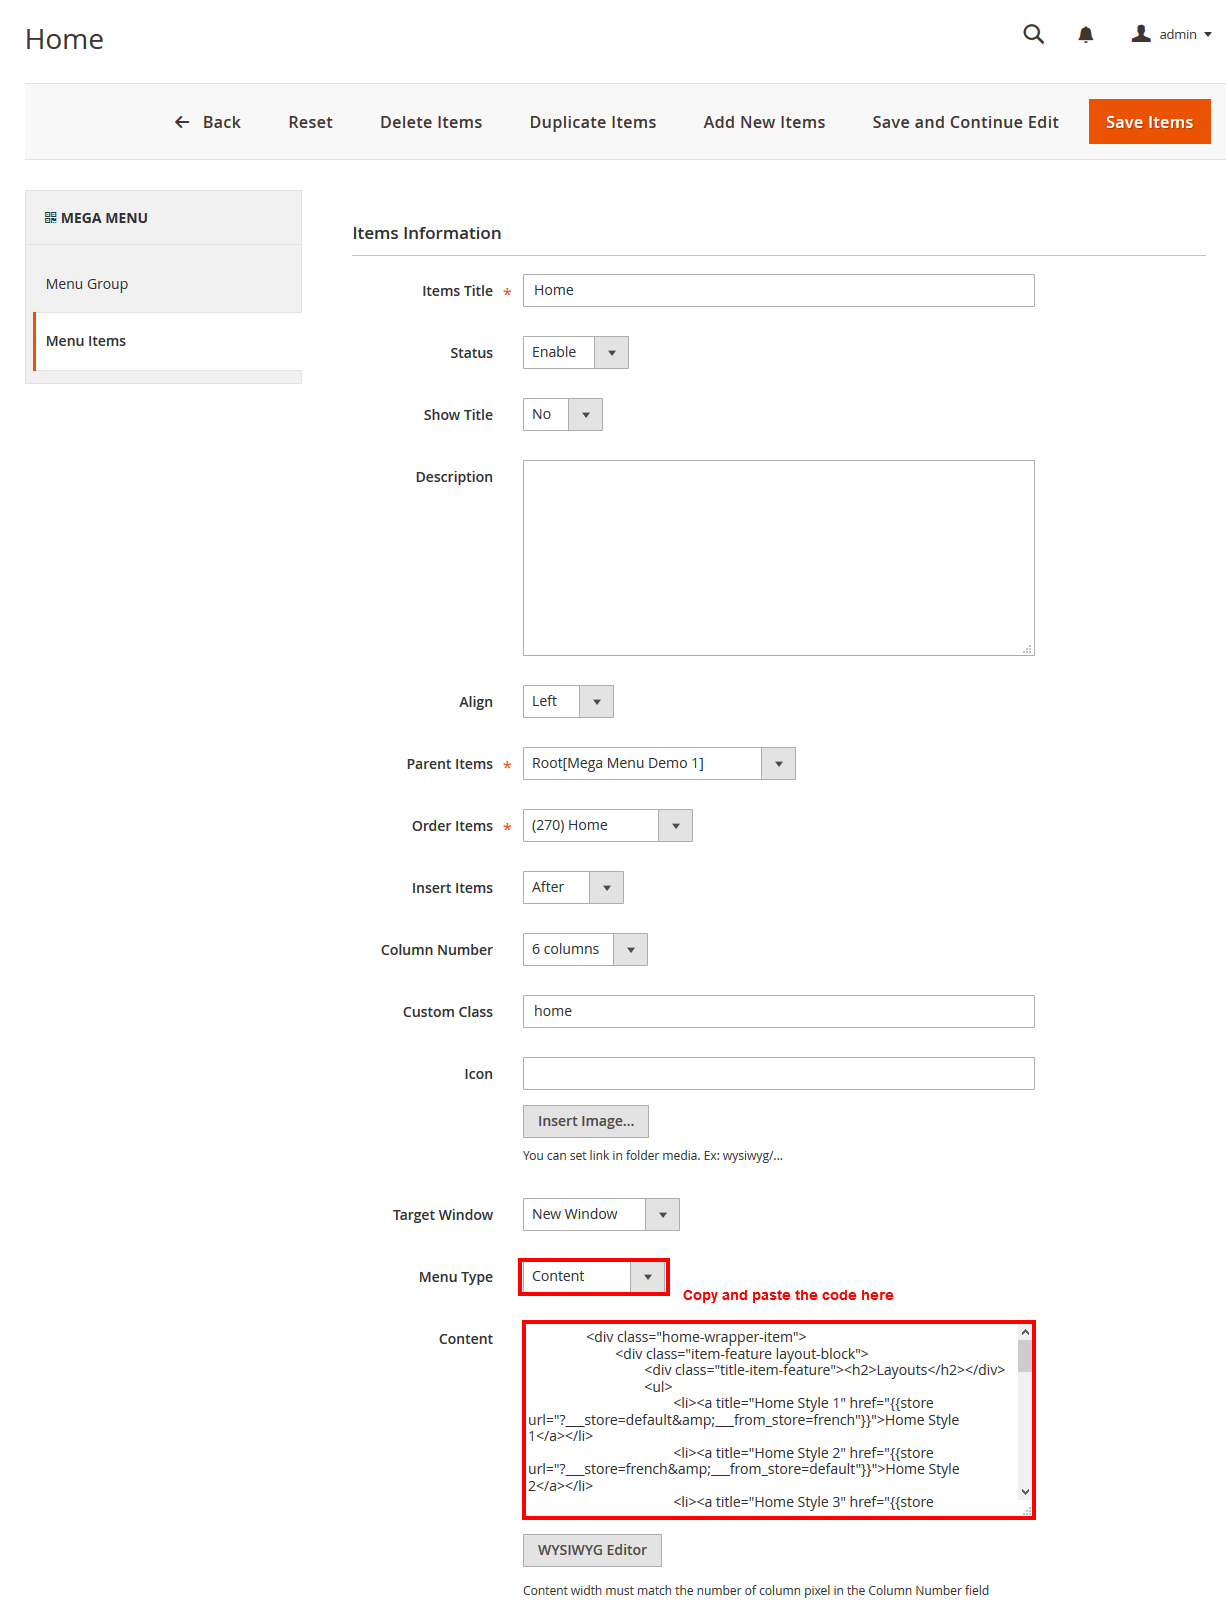Click the orange Save Items button
The height and width of the screenshot is (1609, 1228).
tap(1150, 121)
